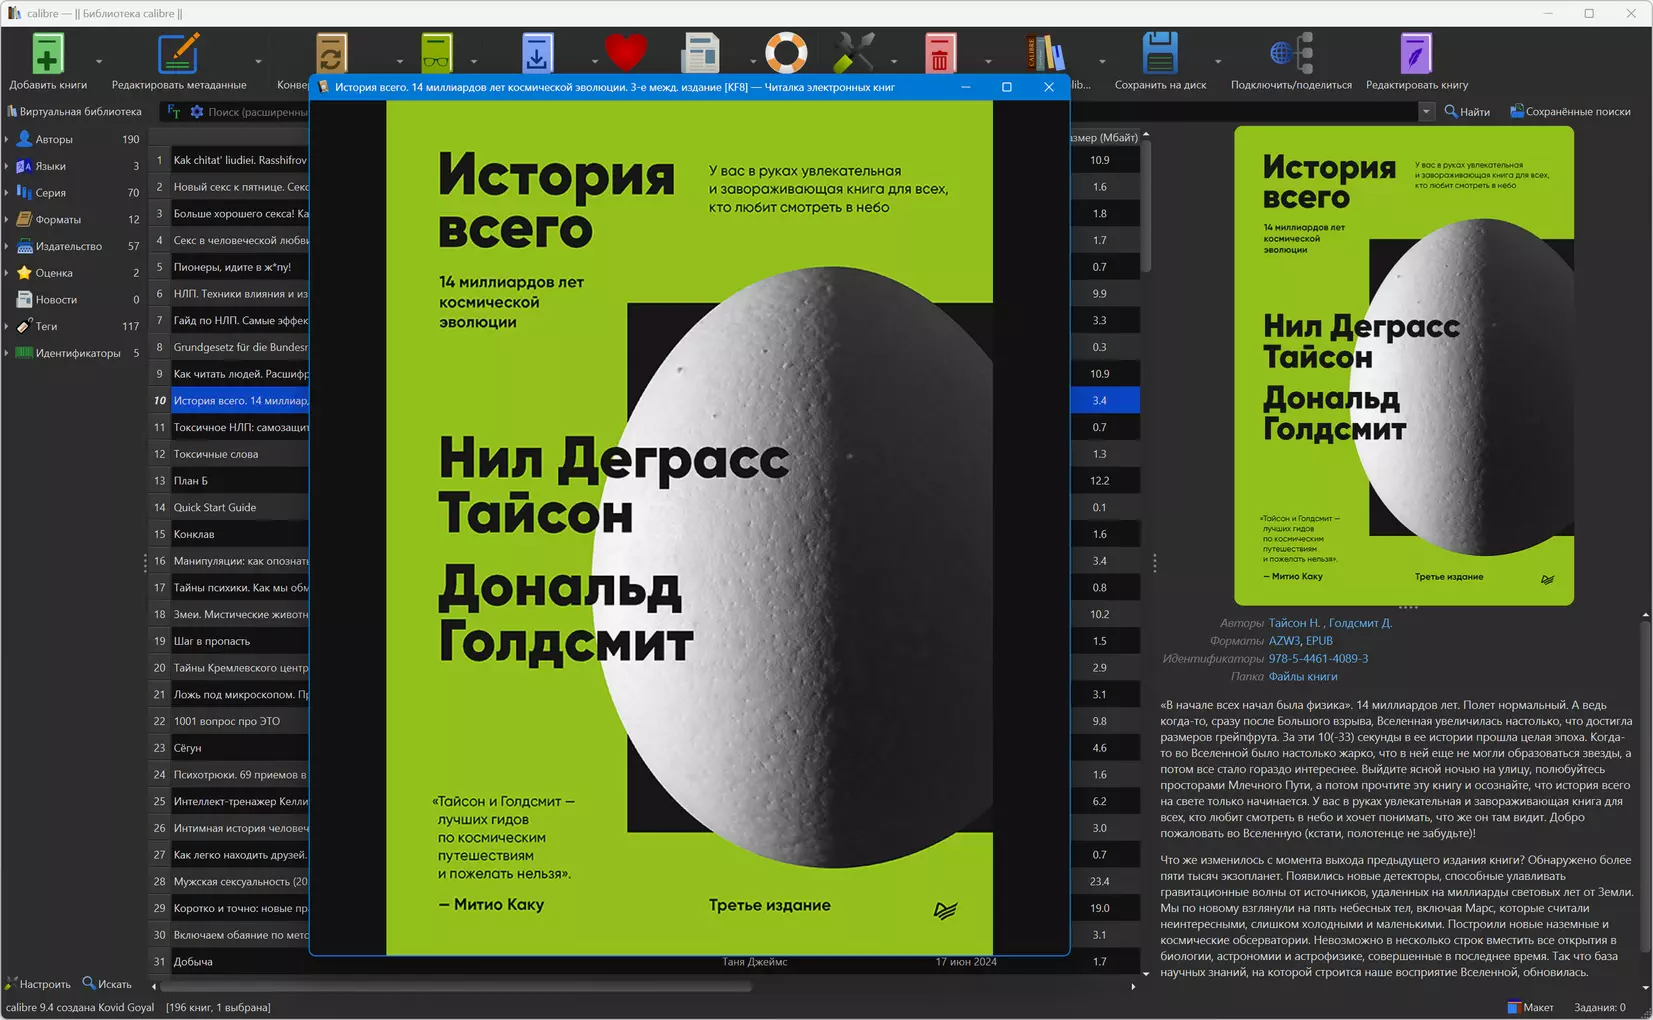Viewport: 1653px width, 1020px height.
Task: Open the dropdown arrow beside Add books
Action: tap(99, 62)
